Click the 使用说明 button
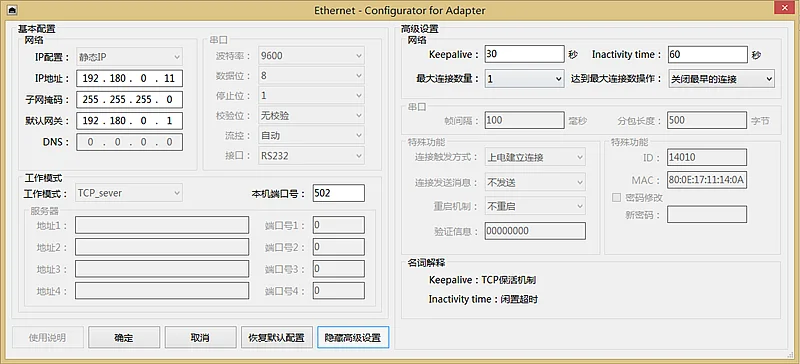 tap(47, 337)
